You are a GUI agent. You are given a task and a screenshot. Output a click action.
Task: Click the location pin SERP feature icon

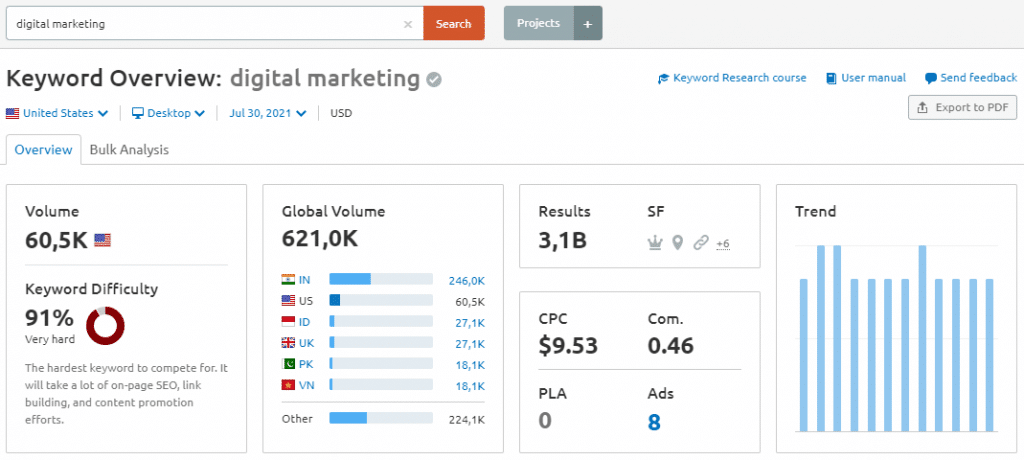(x=678, y=243)
